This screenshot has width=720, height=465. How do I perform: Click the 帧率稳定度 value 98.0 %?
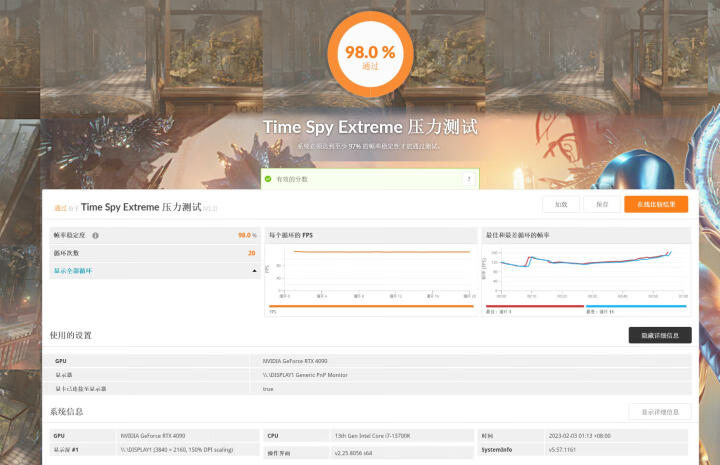click(247, 235)
